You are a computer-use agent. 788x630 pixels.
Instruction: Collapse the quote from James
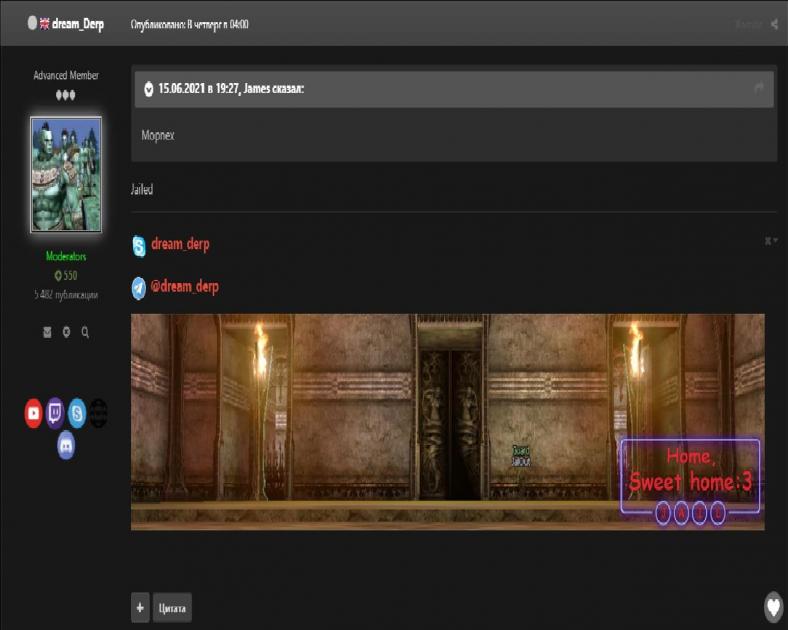(149, 89)
